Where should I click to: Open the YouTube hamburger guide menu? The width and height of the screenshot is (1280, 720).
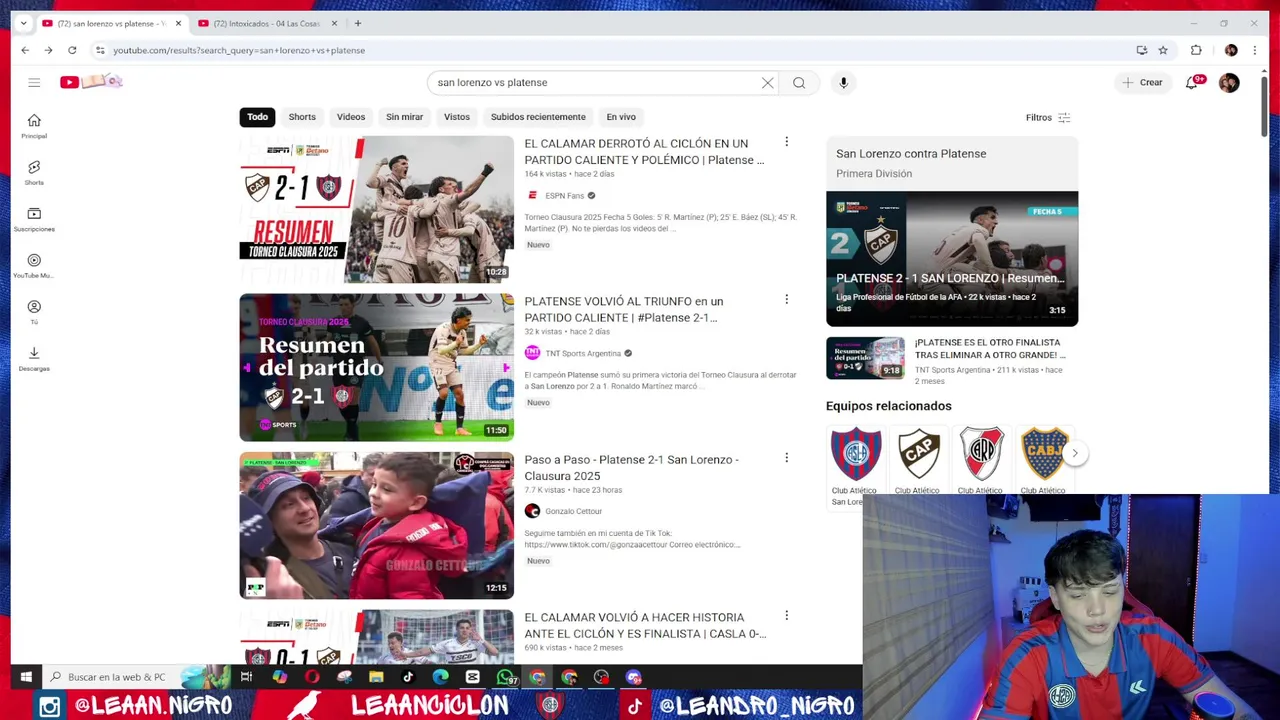tap(34, 82)
